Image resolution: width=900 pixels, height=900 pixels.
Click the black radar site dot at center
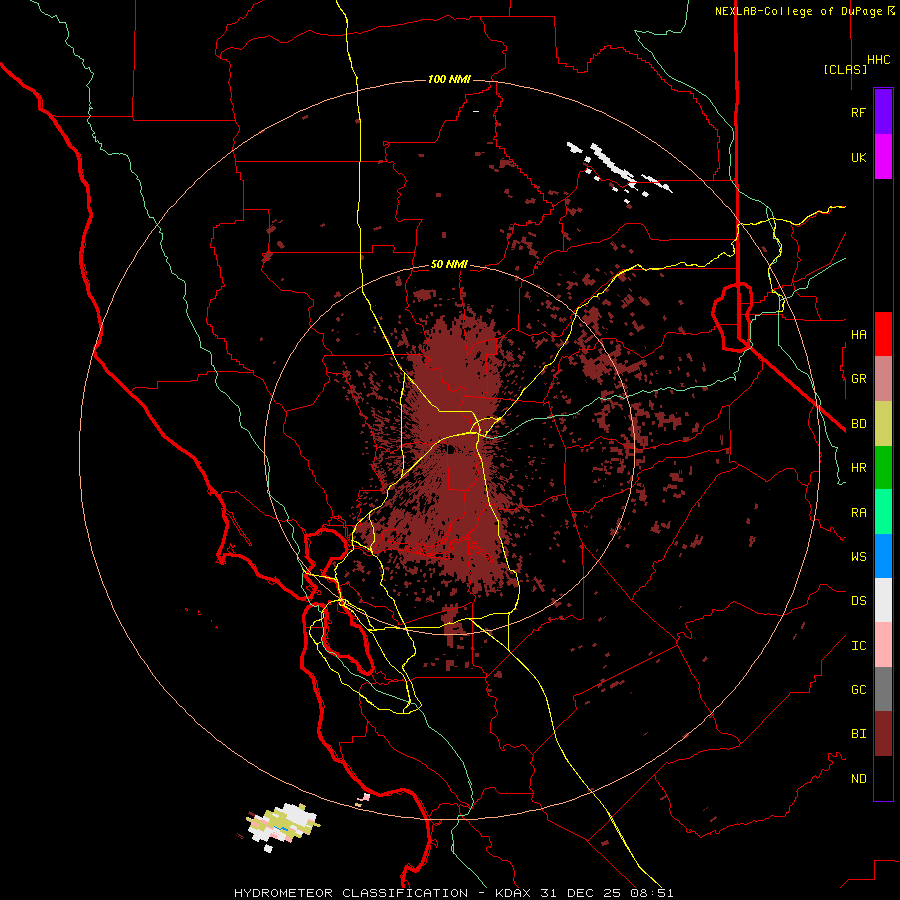click(x=451, y=450)
